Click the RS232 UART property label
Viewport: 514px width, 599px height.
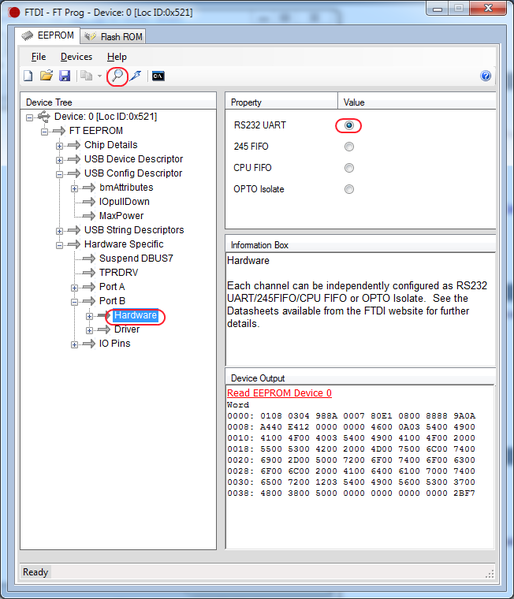(260, 125)
